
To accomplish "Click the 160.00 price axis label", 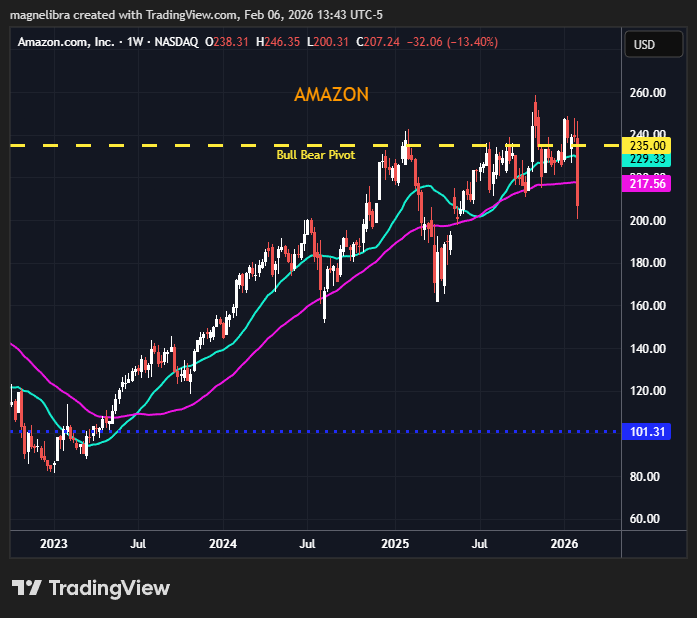I will point(648,306).
